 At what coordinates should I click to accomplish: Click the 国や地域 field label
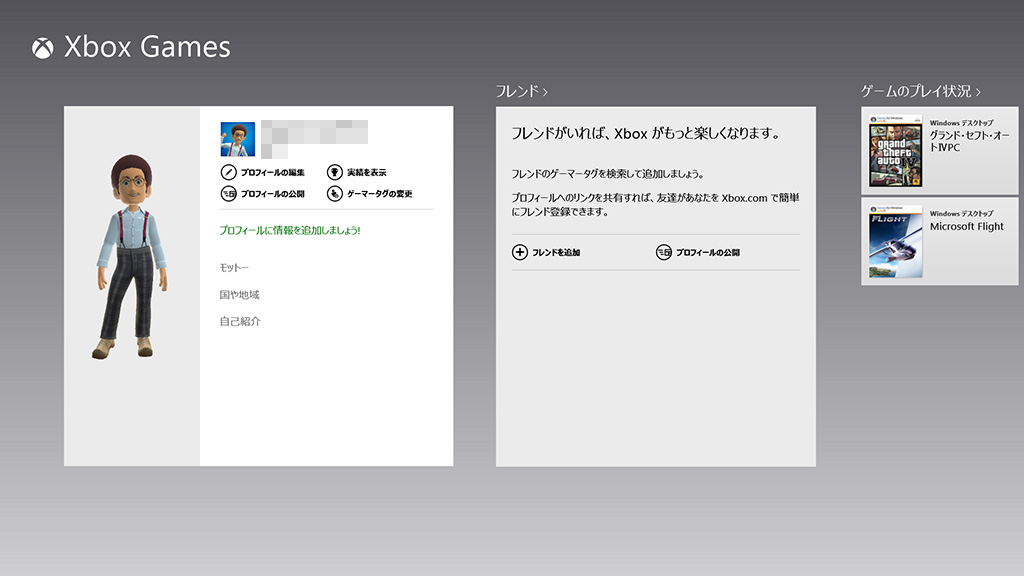point(239,295)
